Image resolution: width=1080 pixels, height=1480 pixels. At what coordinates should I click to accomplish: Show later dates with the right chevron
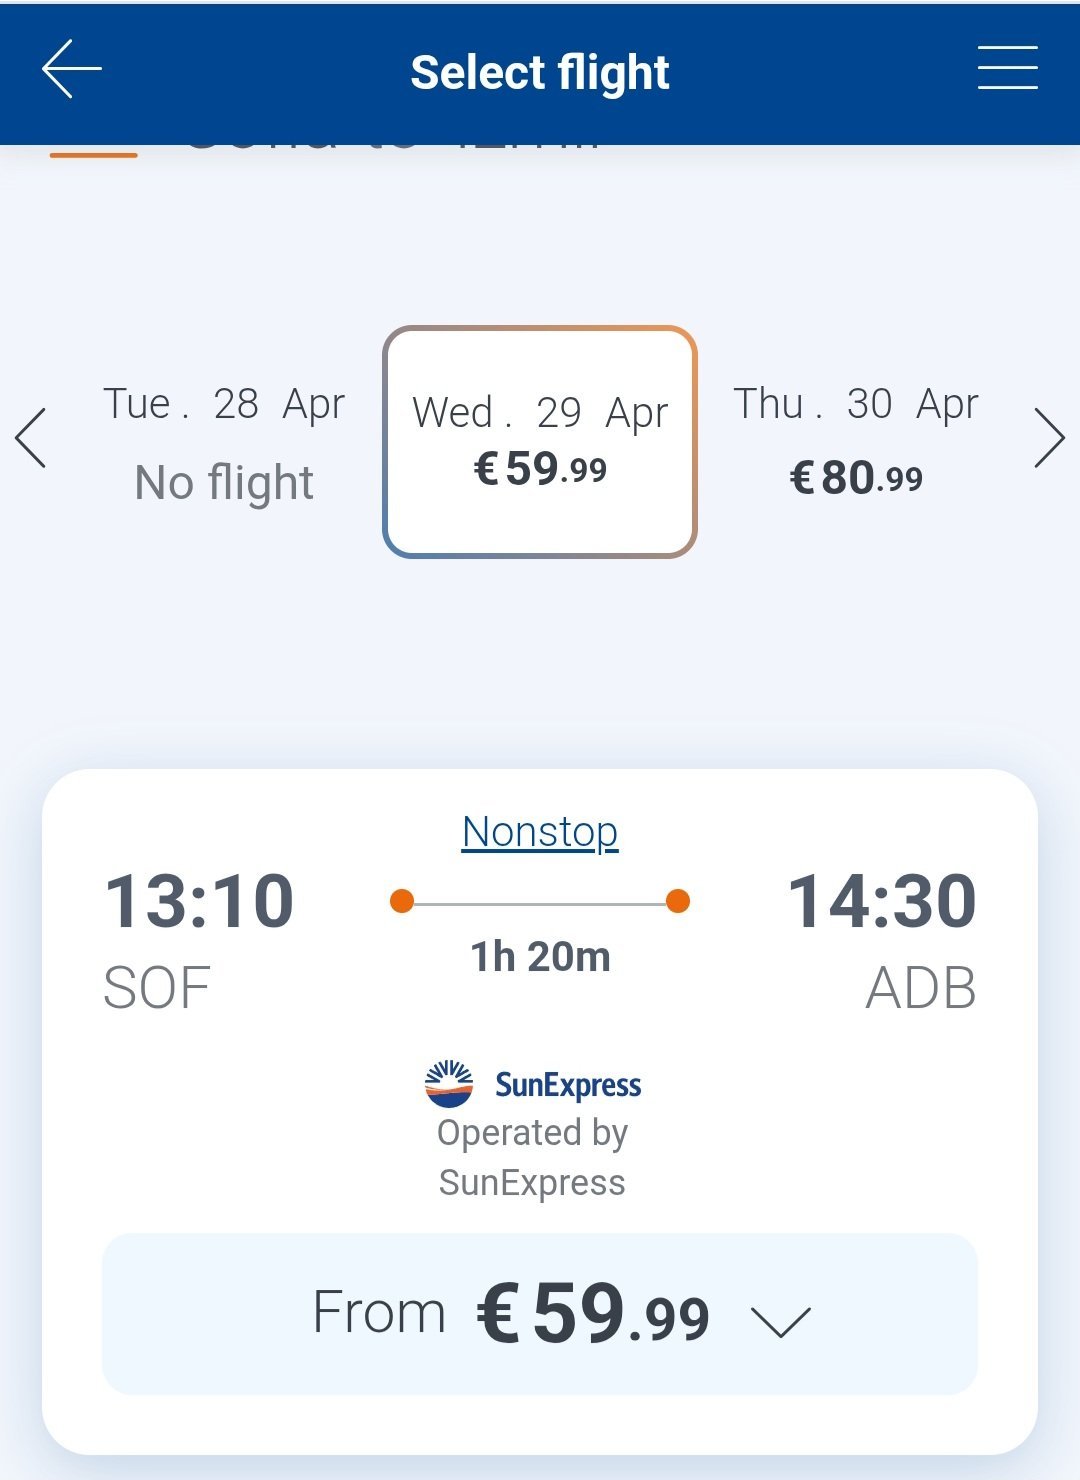click(x=1049, y=438)
